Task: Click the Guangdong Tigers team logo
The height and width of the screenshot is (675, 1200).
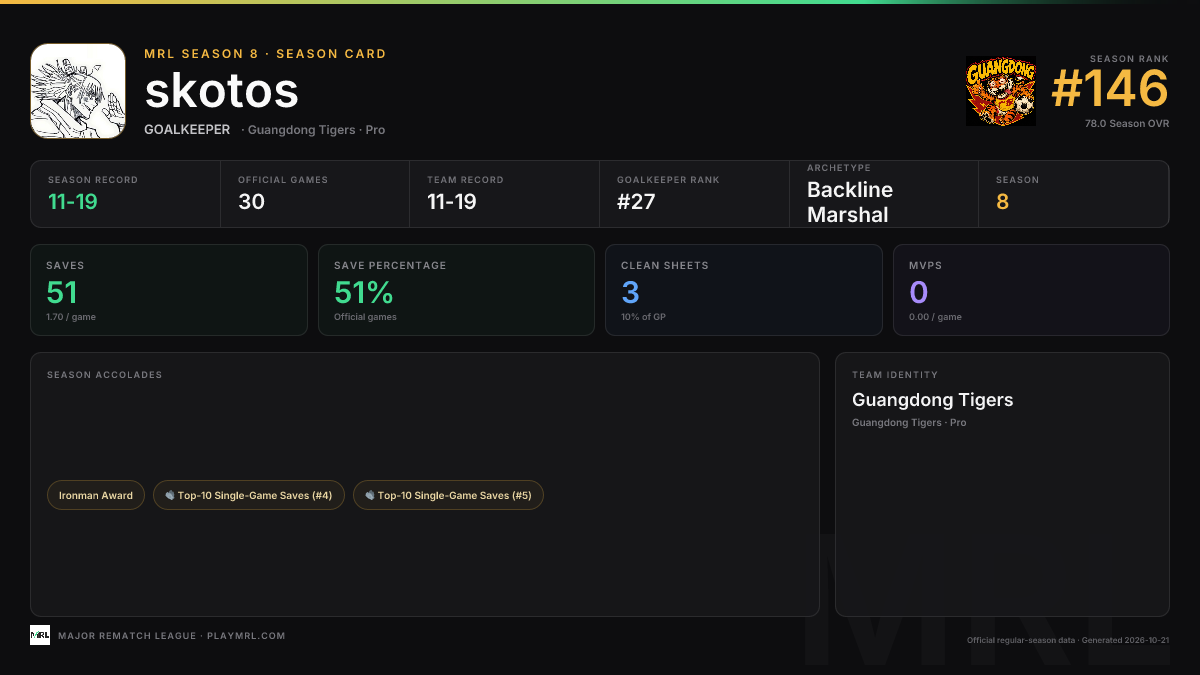Action: pyautogui.click(x=1001, y=92)
